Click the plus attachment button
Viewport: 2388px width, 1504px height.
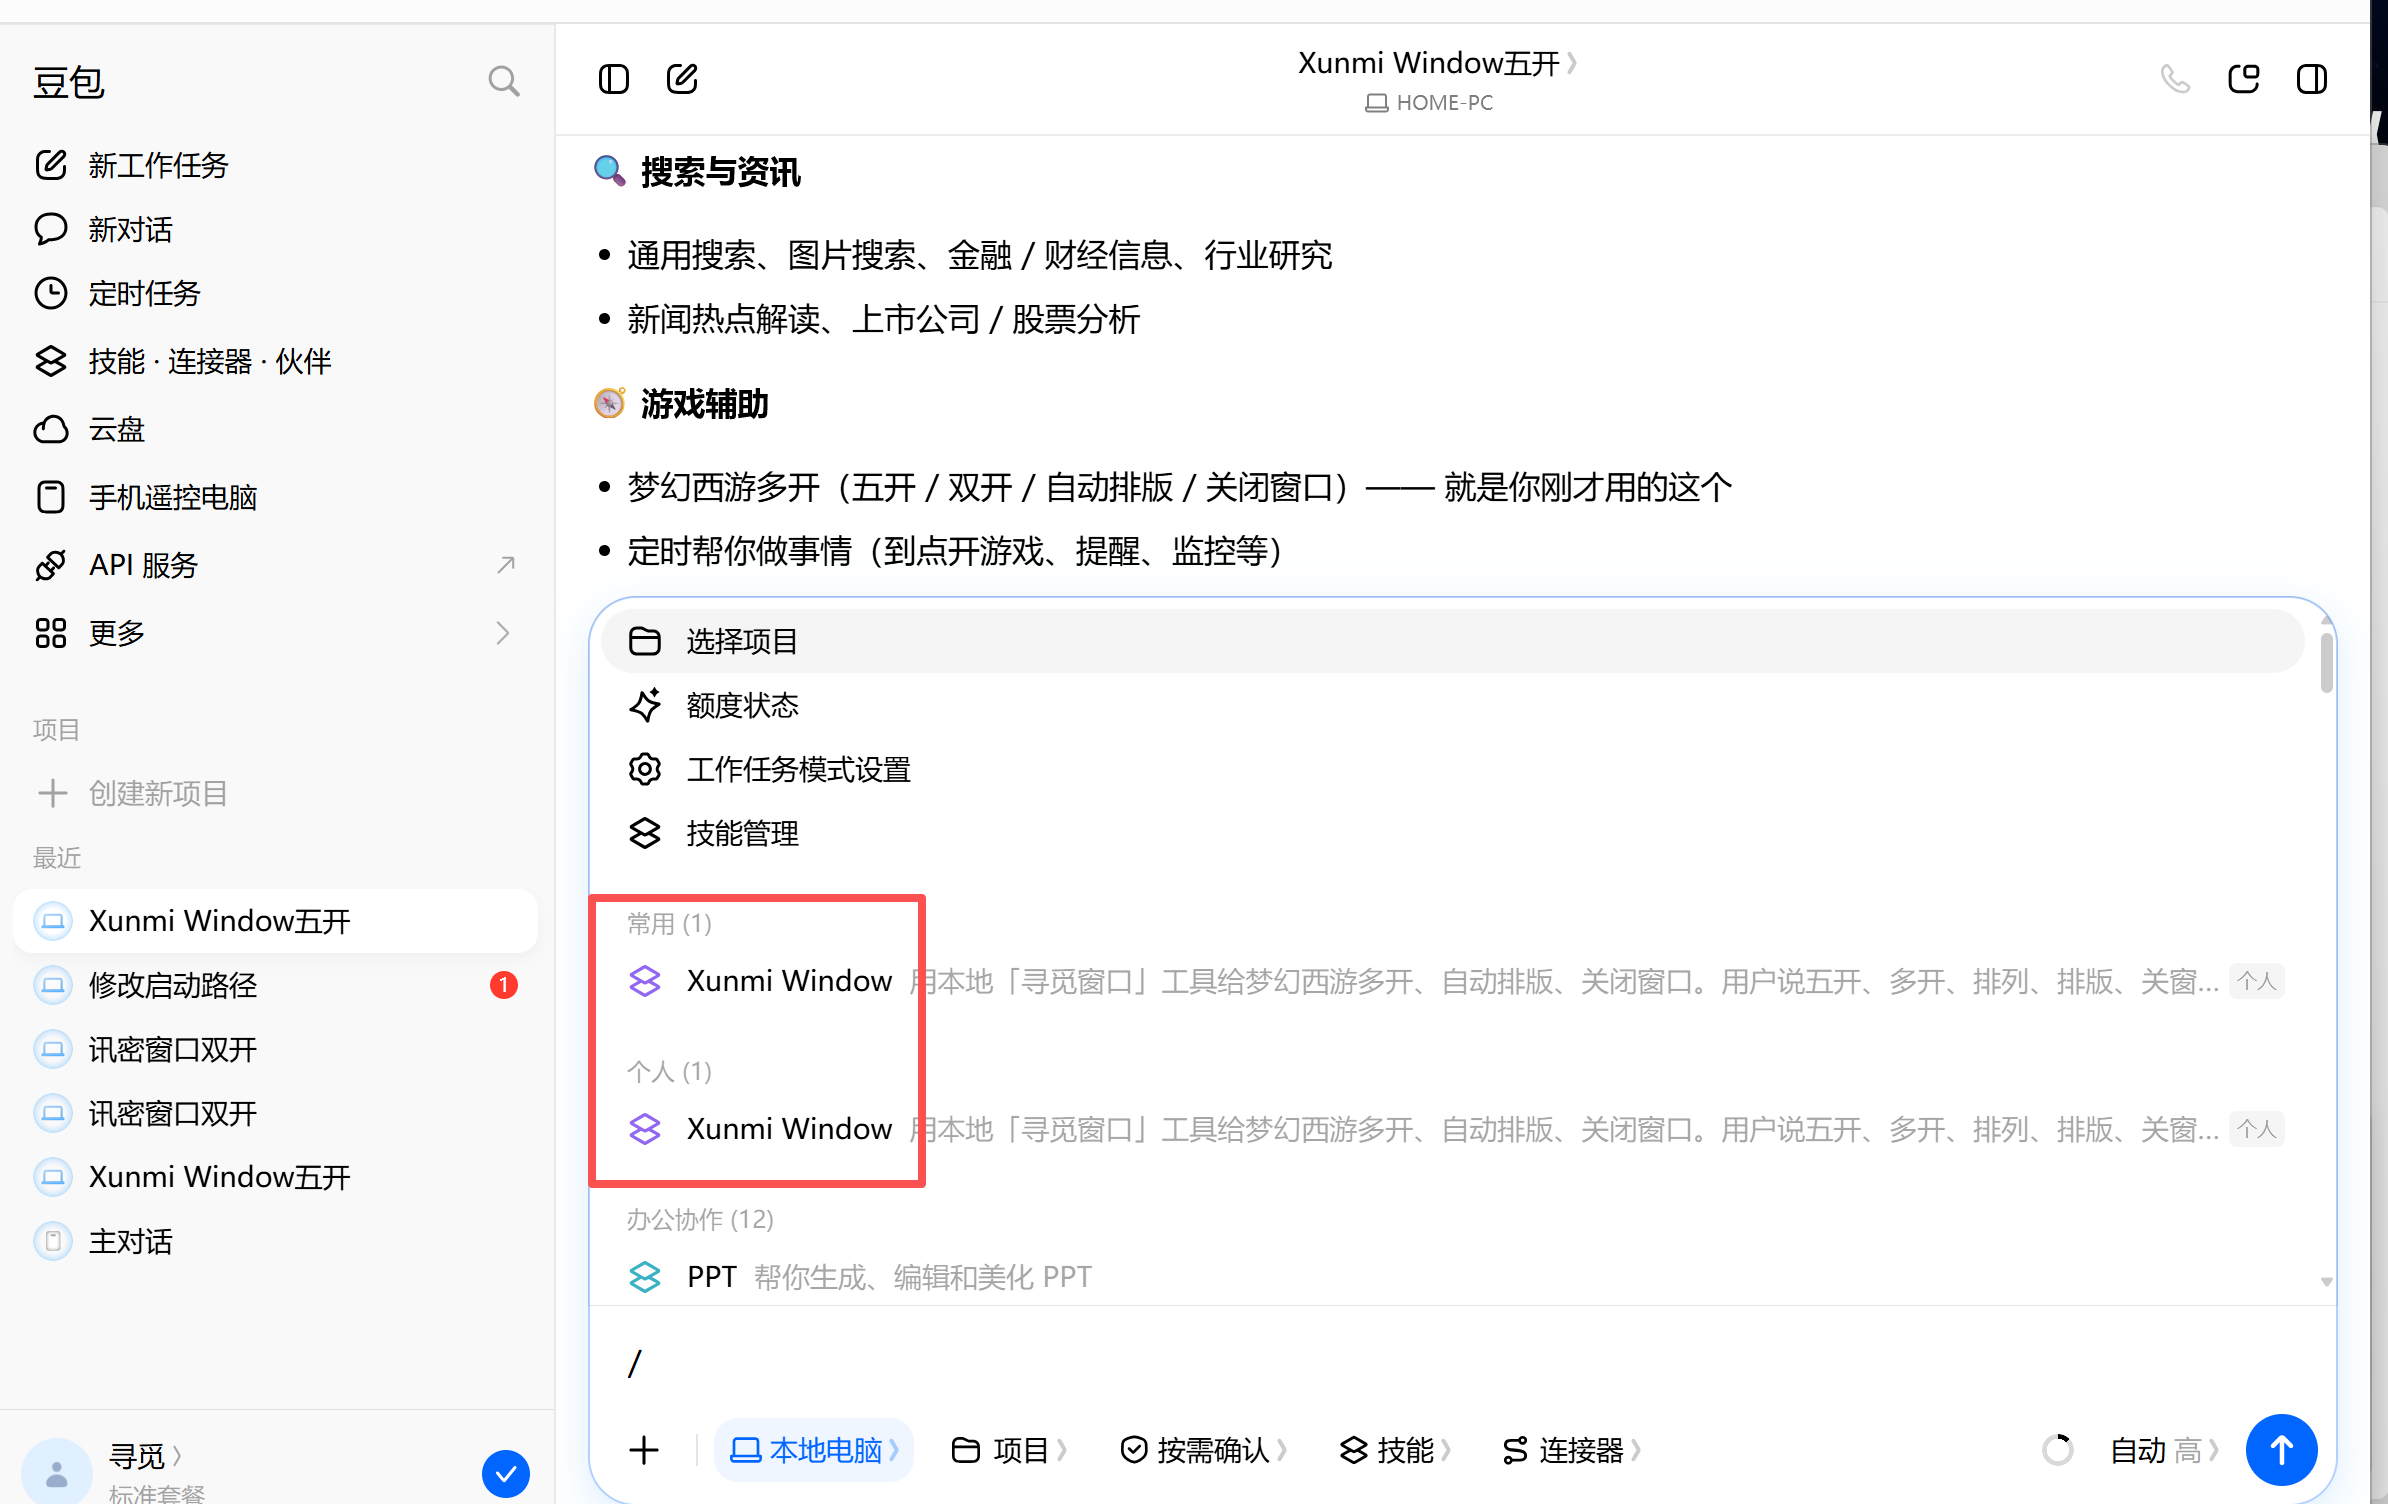pyautogui.click(x=644, y=1450)
